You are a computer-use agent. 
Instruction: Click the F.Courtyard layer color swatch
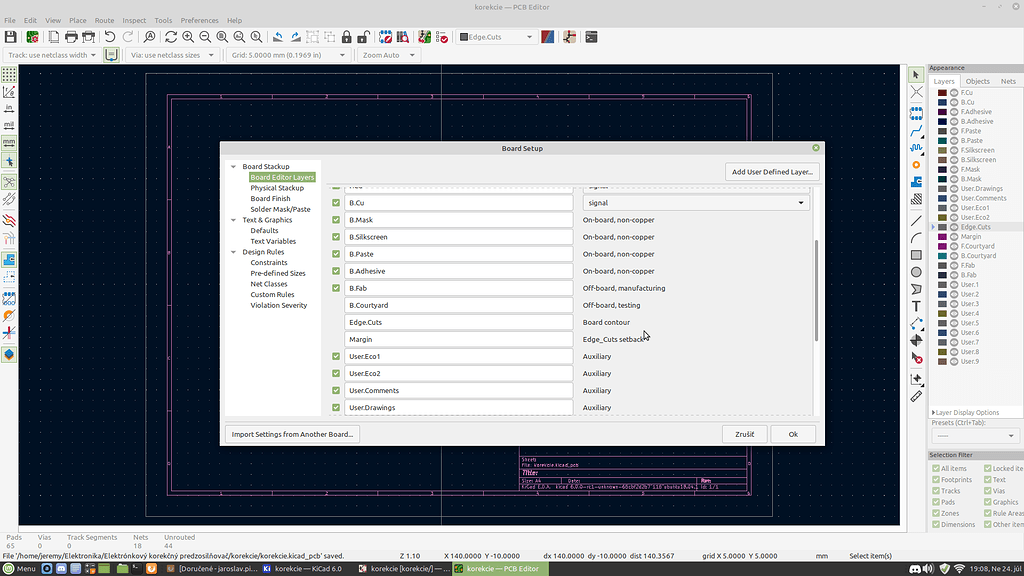[942, 246]
